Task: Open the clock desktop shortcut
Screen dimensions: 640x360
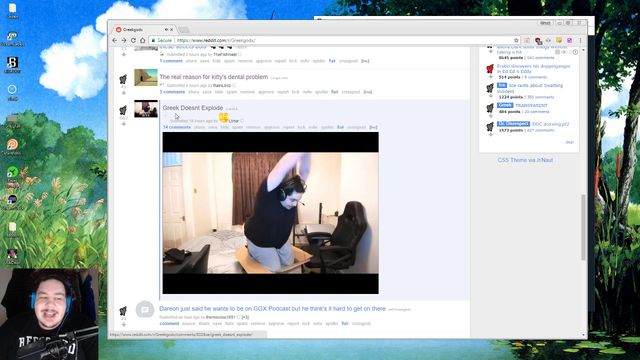Action: coord(12,89)
